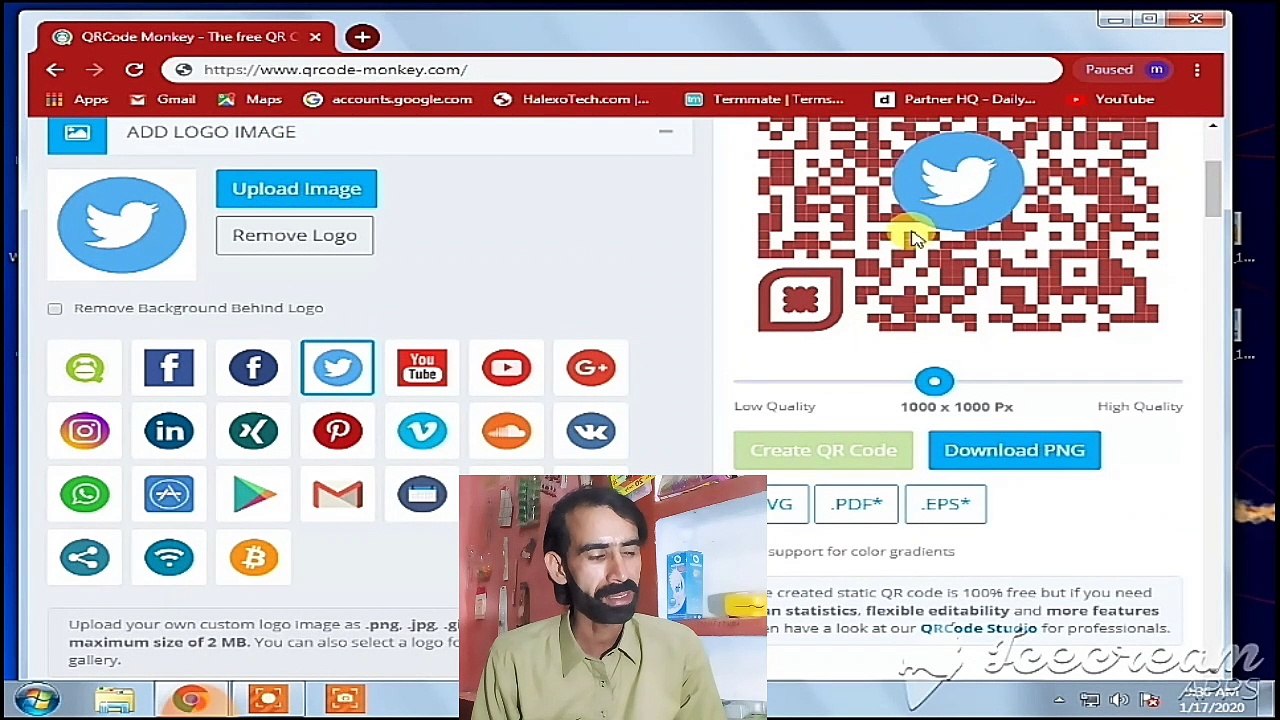
Task: Open the Windows Start menu
Action: point(37,699)
